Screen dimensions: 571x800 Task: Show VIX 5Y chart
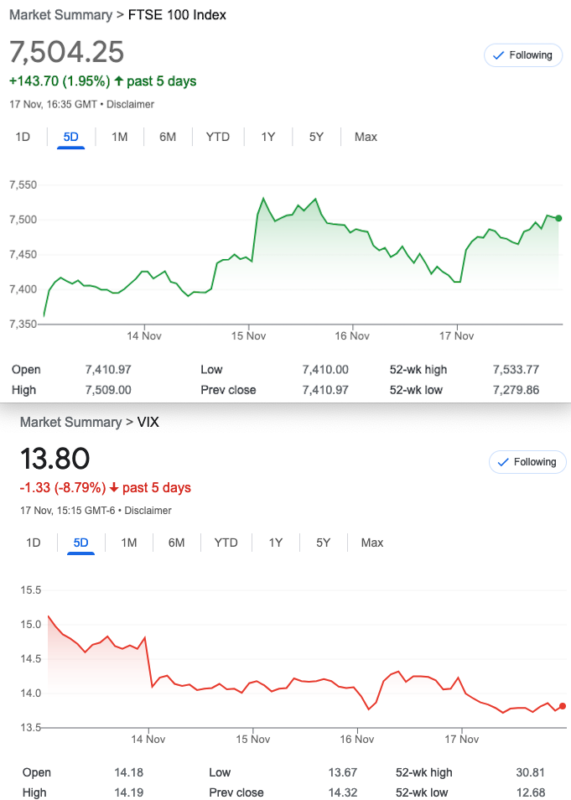(x=324, y=542)
